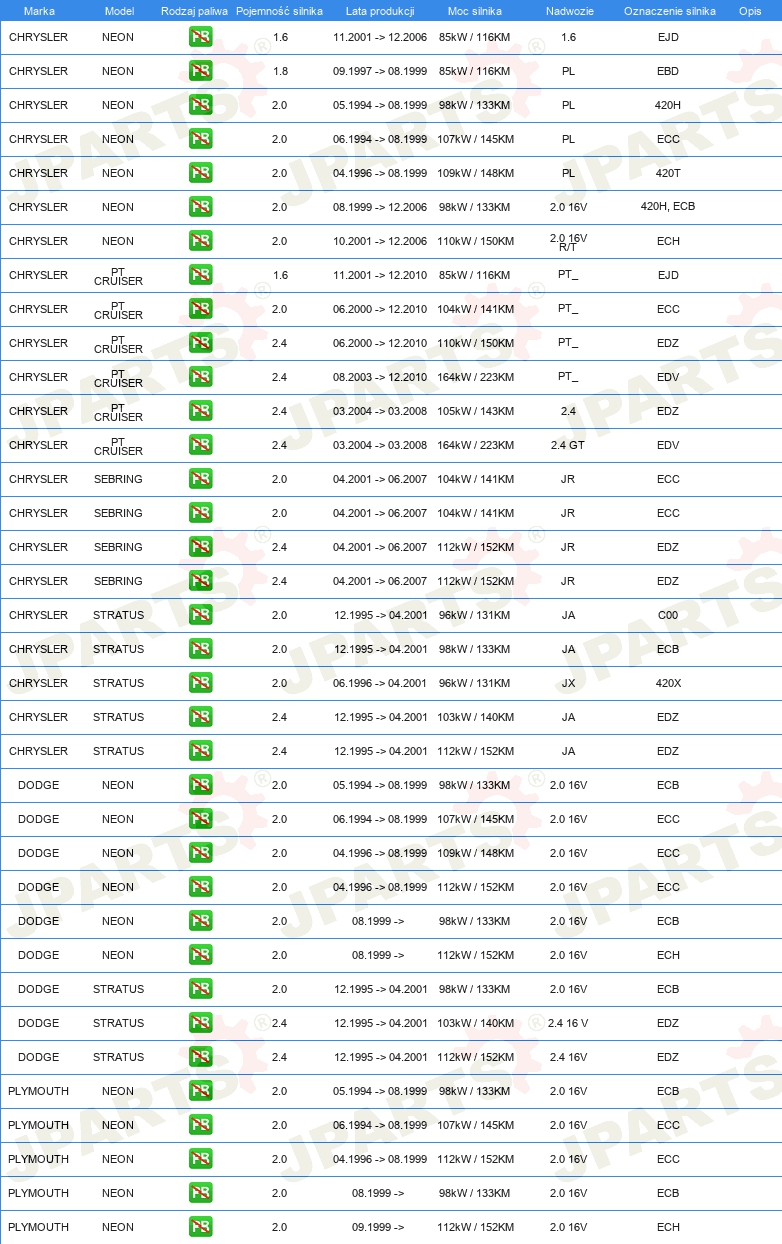Select the '420H, ECB' engine cell
Screen dimensions: 782x1244
click(668, 207)
